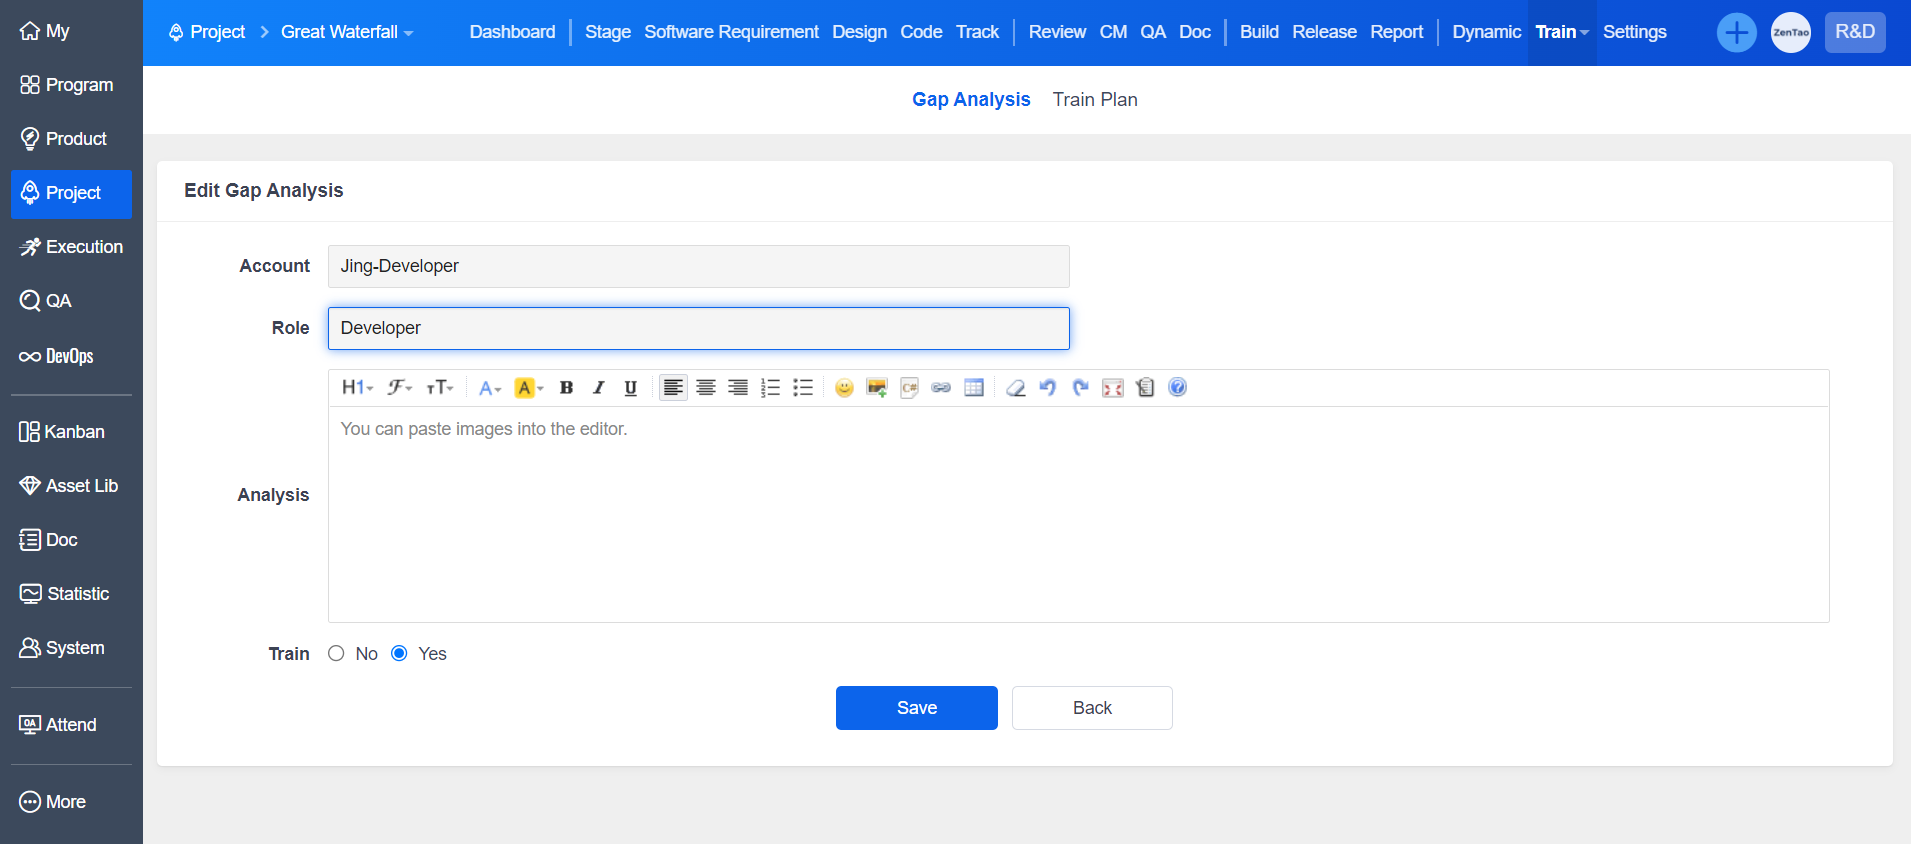Click the undo arrow in editor toolbar
The width and height of the screenshot is (1911, 844).
pyautogui.click(x=1048, y=388)
